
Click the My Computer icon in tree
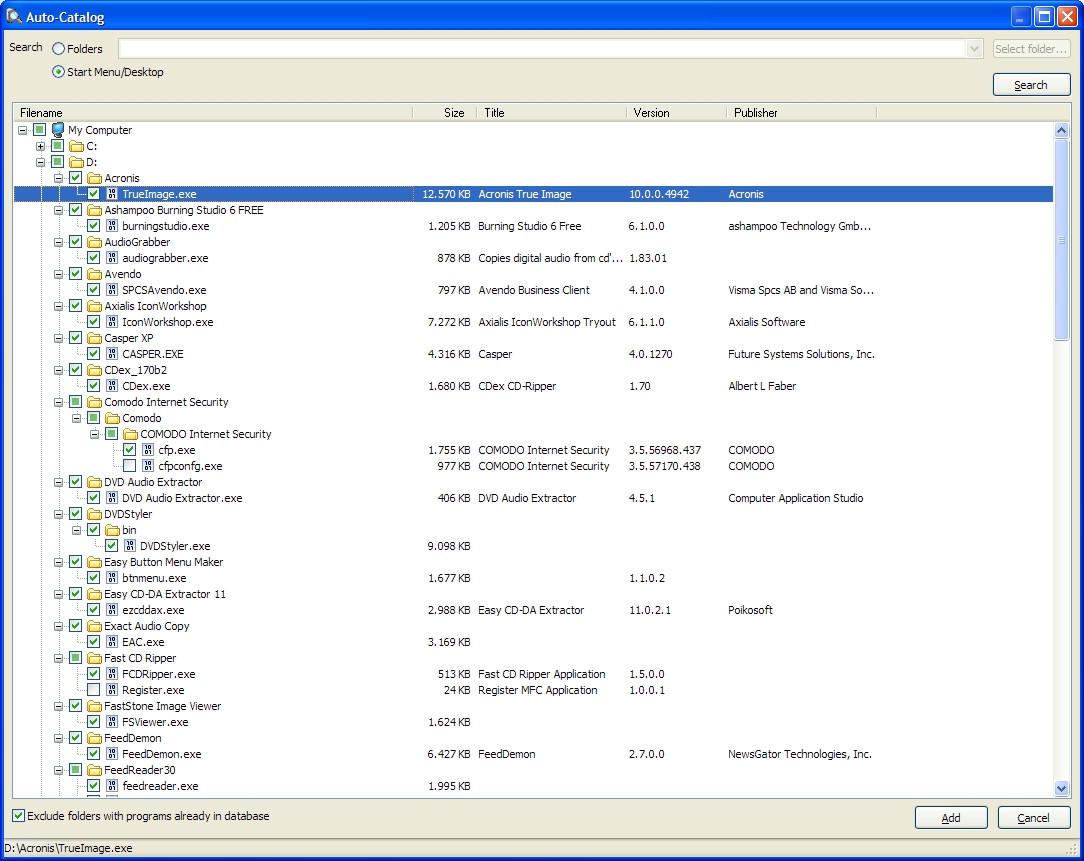(x=58, y=130)
